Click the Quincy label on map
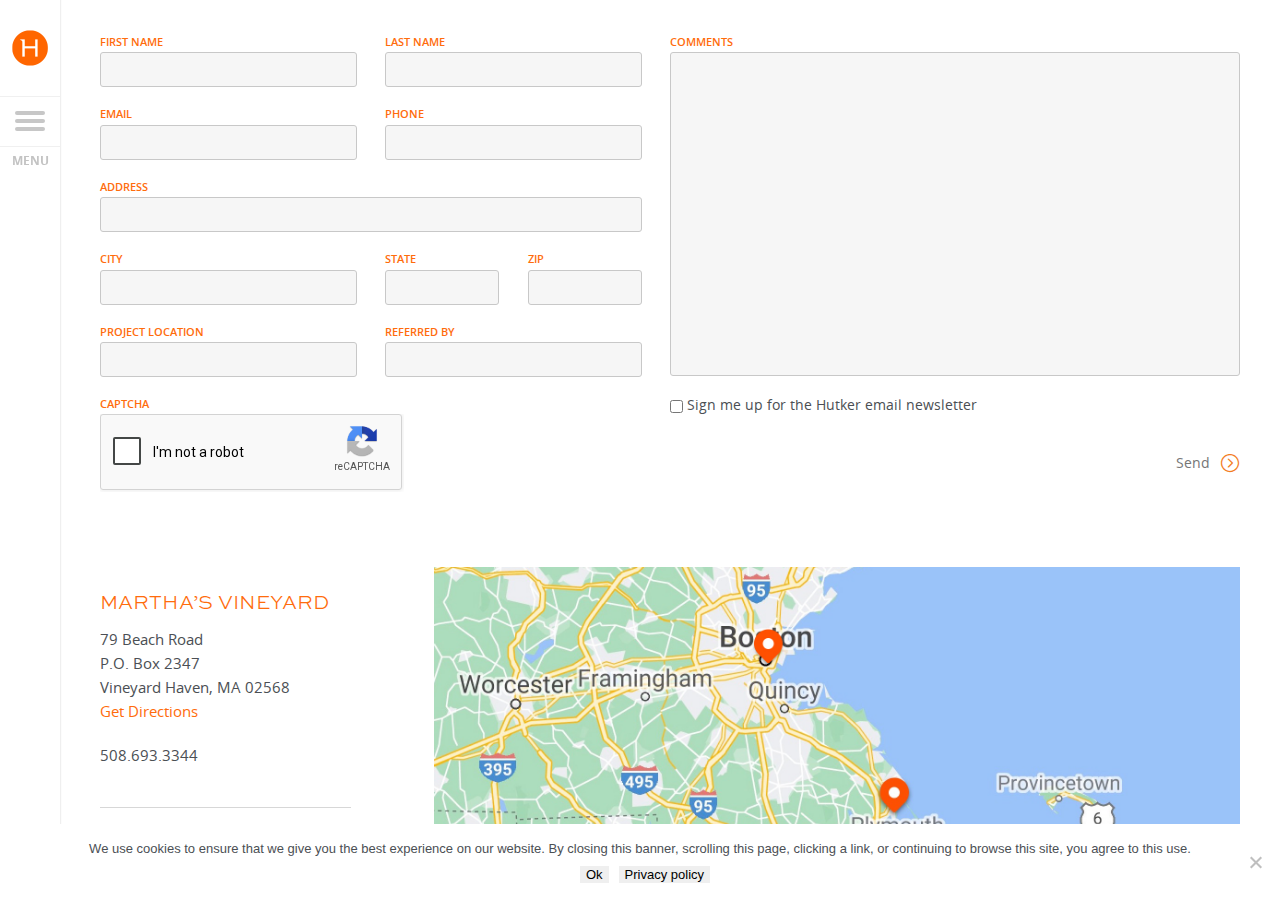The image size is (1280, 900). [784, 691]
